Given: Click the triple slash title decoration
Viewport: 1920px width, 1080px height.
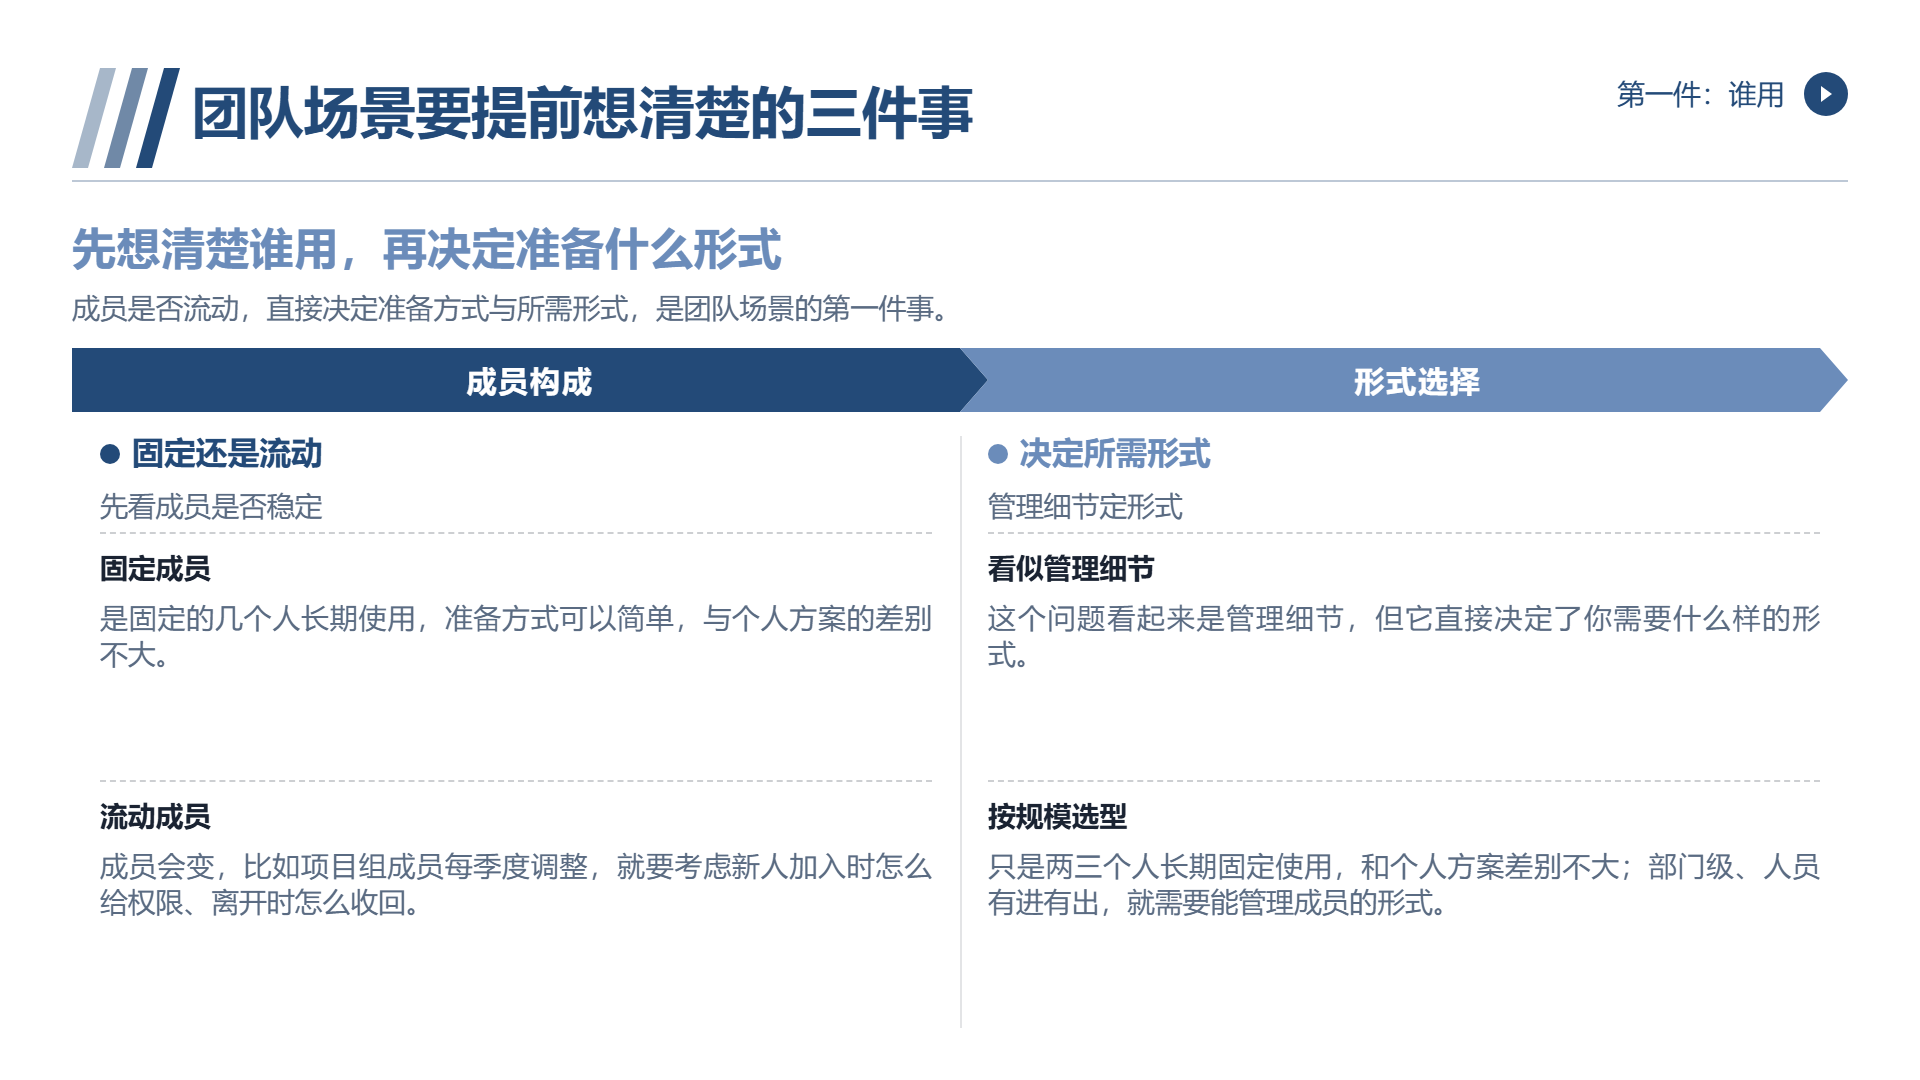Looking at the screenshot, I should click(126, 118).
